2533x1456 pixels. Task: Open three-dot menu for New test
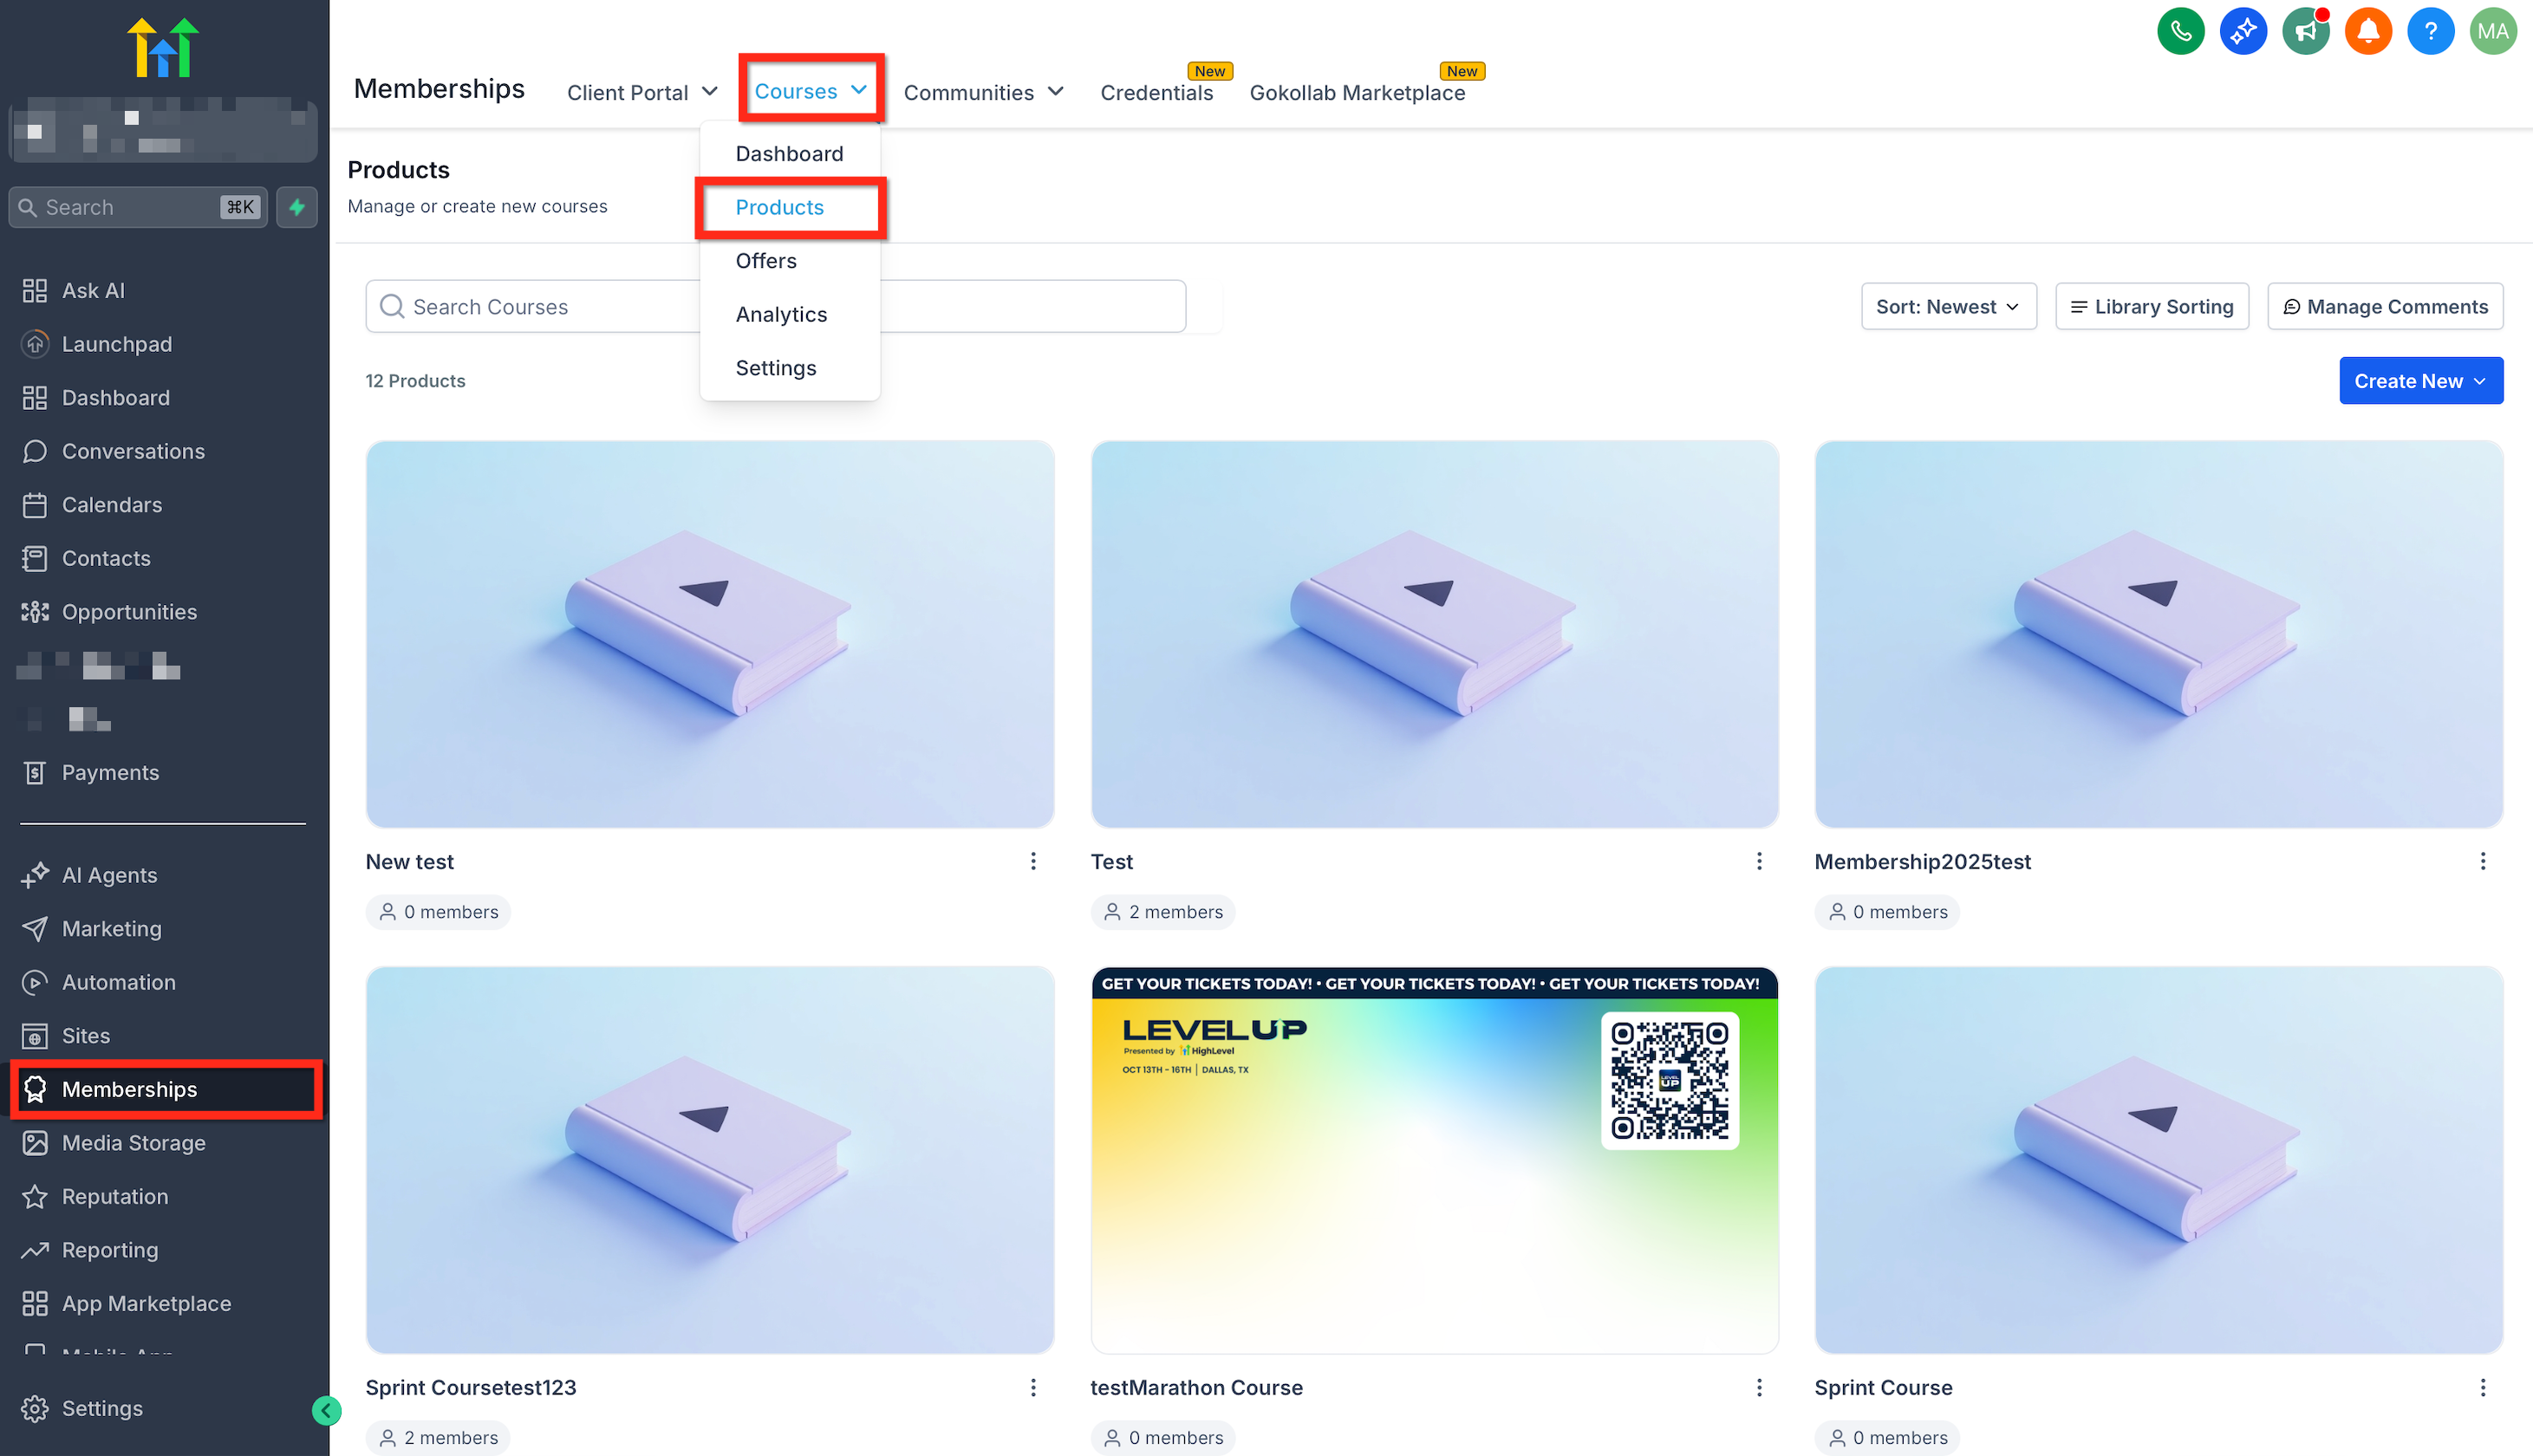[x=1033, y=861]
